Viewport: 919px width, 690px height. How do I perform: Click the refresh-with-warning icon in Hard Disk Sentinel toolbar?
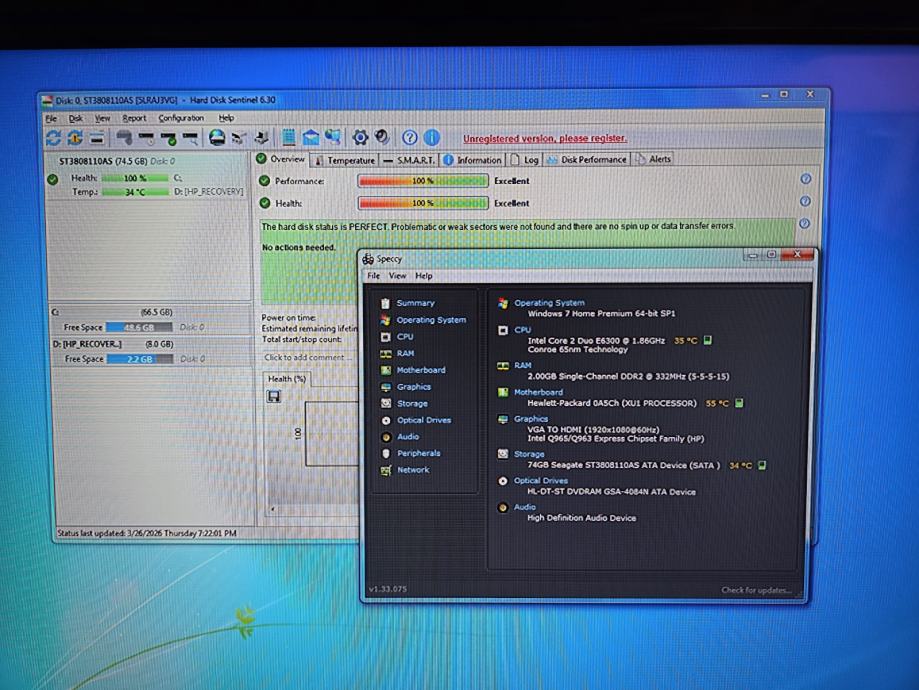(x=75, y=138)
